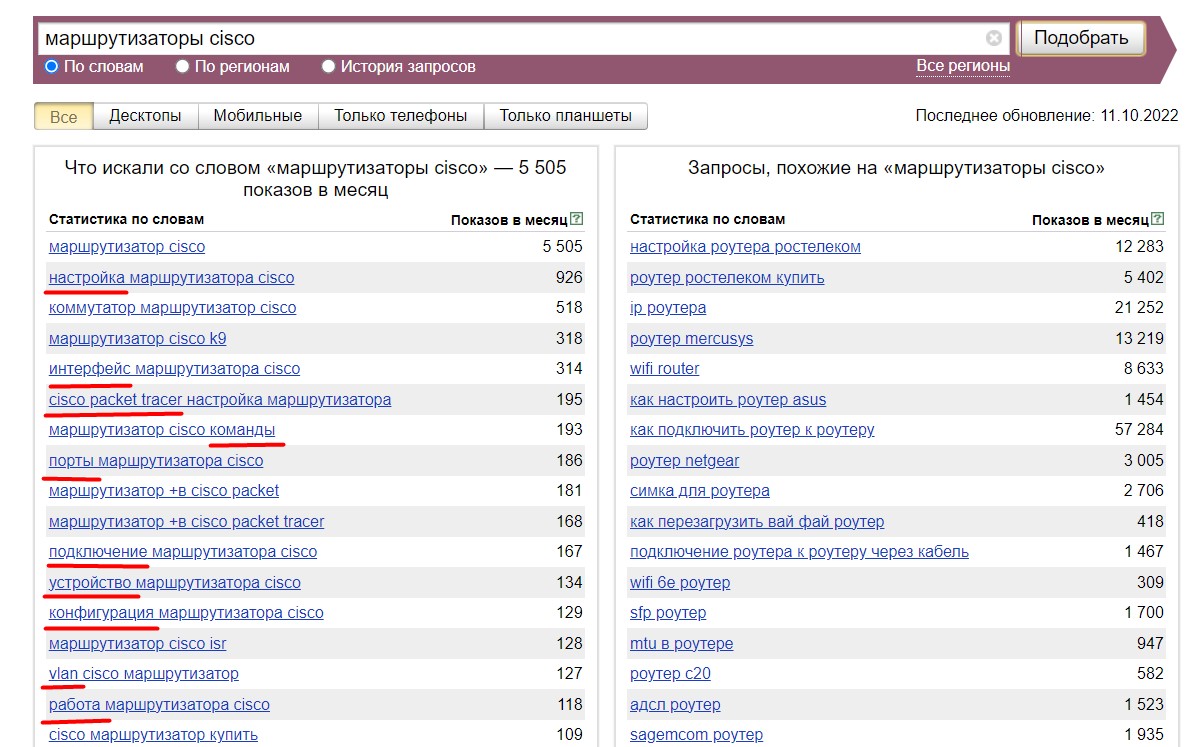
Task: Open 'cisco packet tracer настройка маршрутизатора' query
Action: (220, 400)
